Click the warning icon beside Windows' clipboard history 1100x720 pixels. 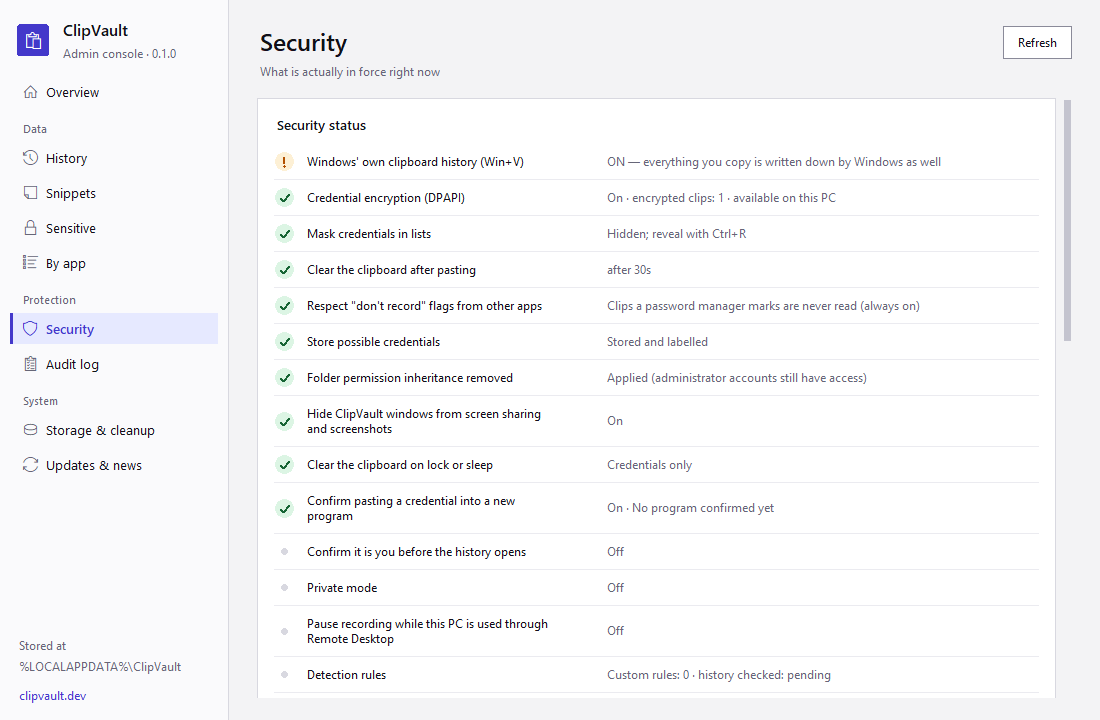[x=284, y=162]
